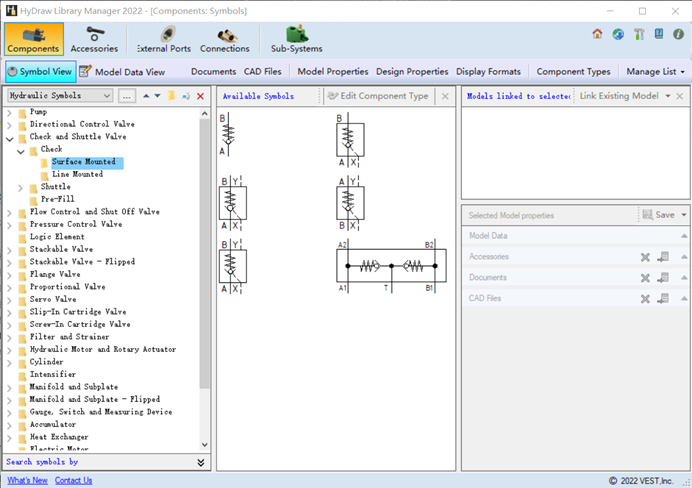This screenshot has width=692, height=488.
Task: Click the info icon at top right
Action: click(x=679, y=34)
